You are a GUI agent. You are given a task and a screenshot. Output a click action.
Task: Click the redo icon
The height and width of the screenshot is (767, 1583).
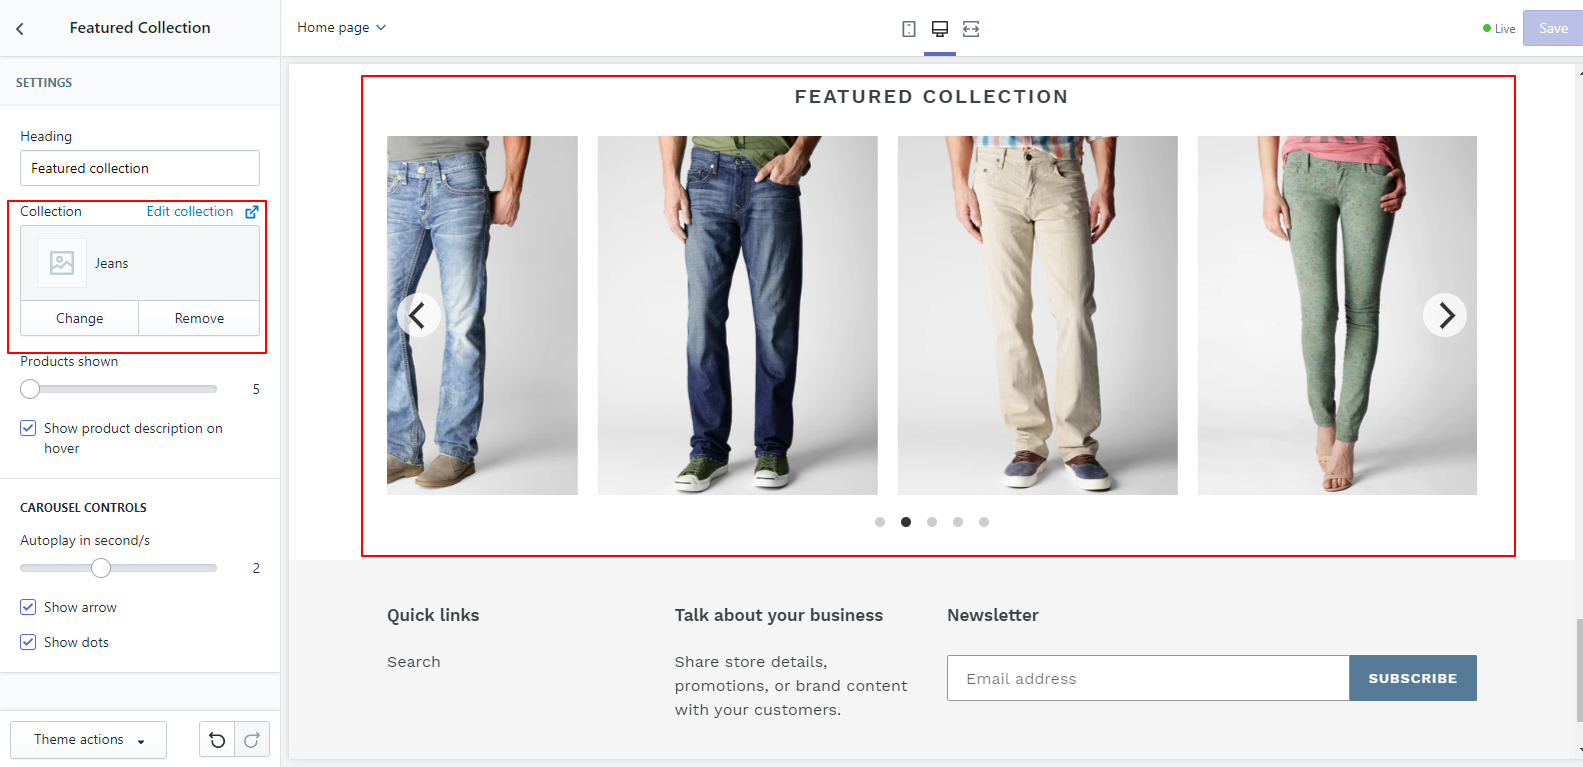click(x=252, y=740)
